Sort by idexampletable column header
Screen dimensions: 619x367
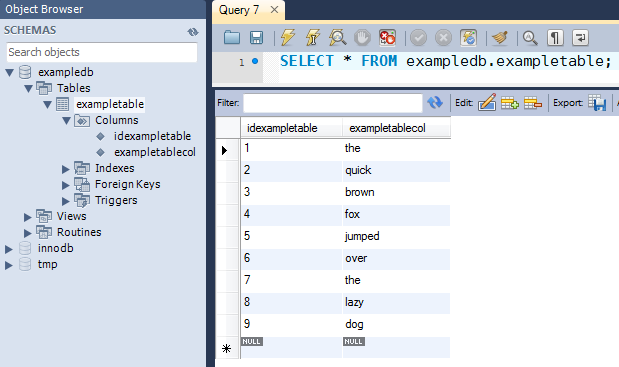pyautogui.click(x=291, y=128)
